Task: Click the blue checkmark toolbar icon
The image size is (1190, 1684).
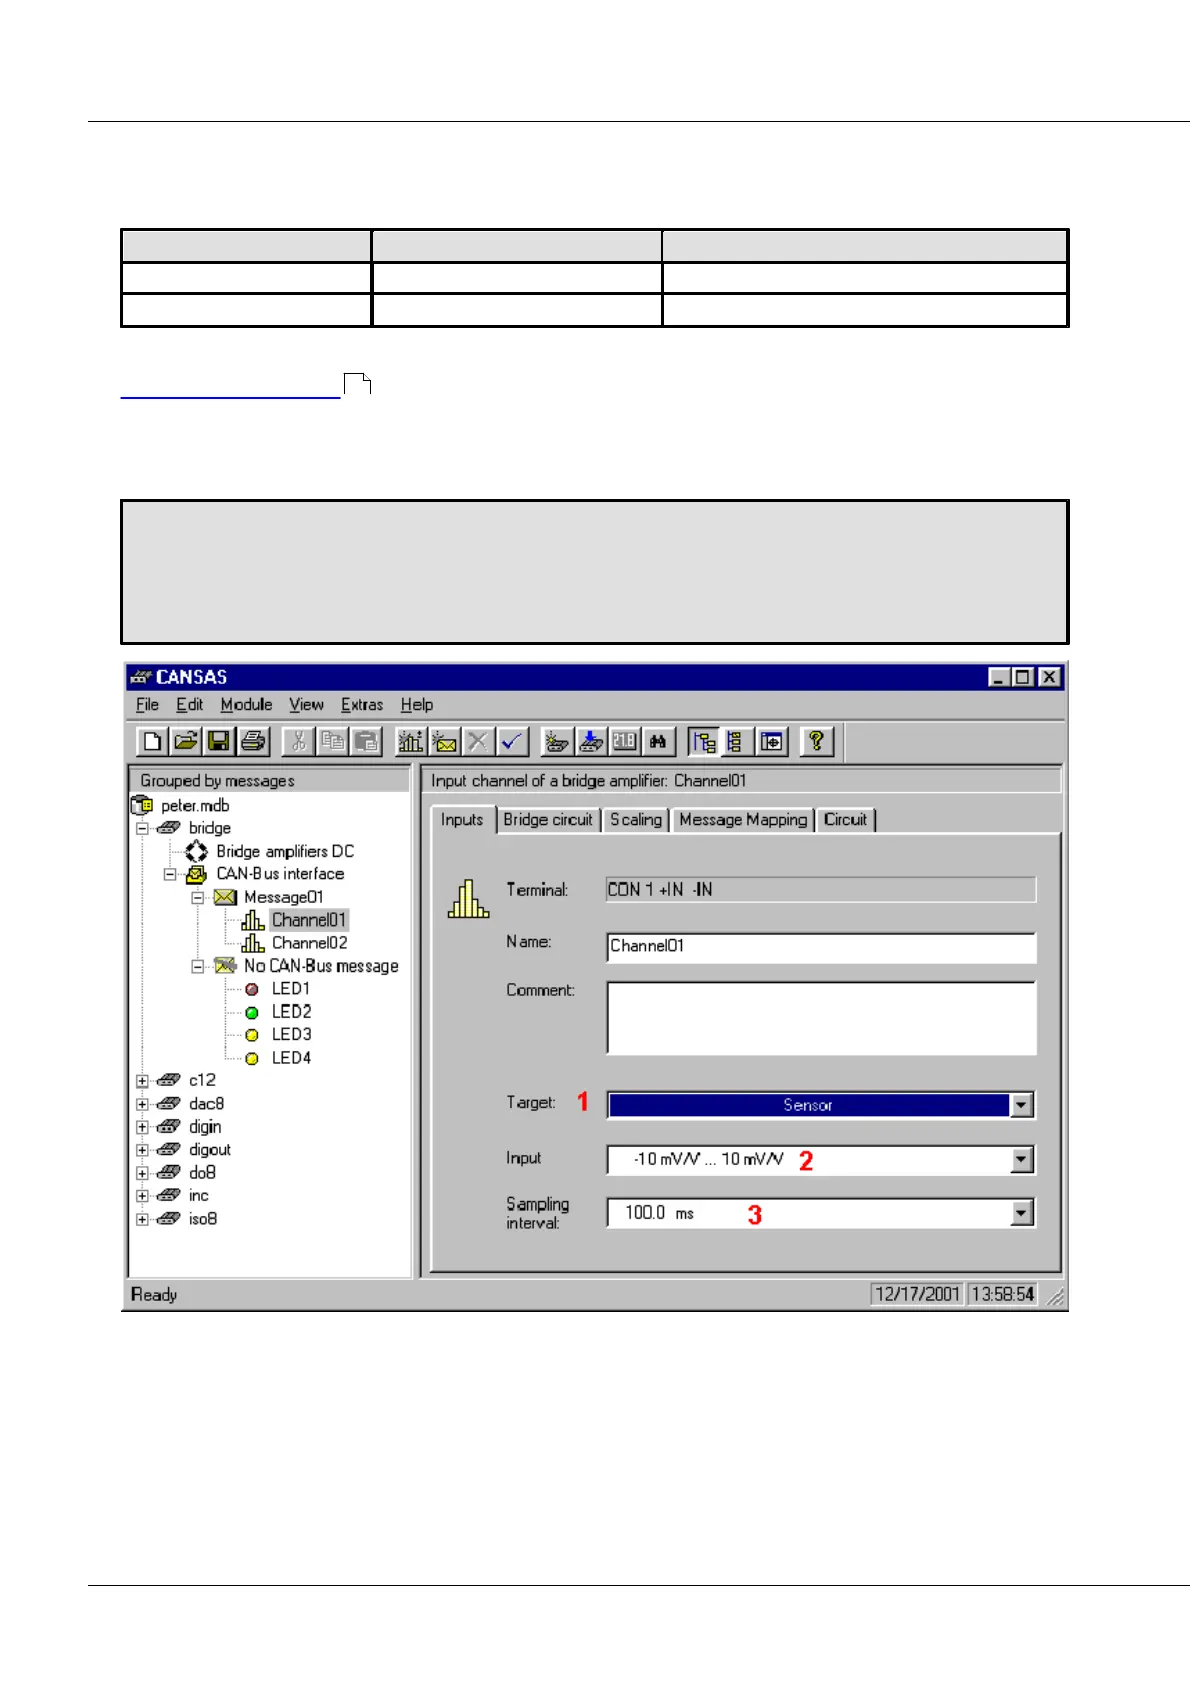Action: (x=512, y=741)
